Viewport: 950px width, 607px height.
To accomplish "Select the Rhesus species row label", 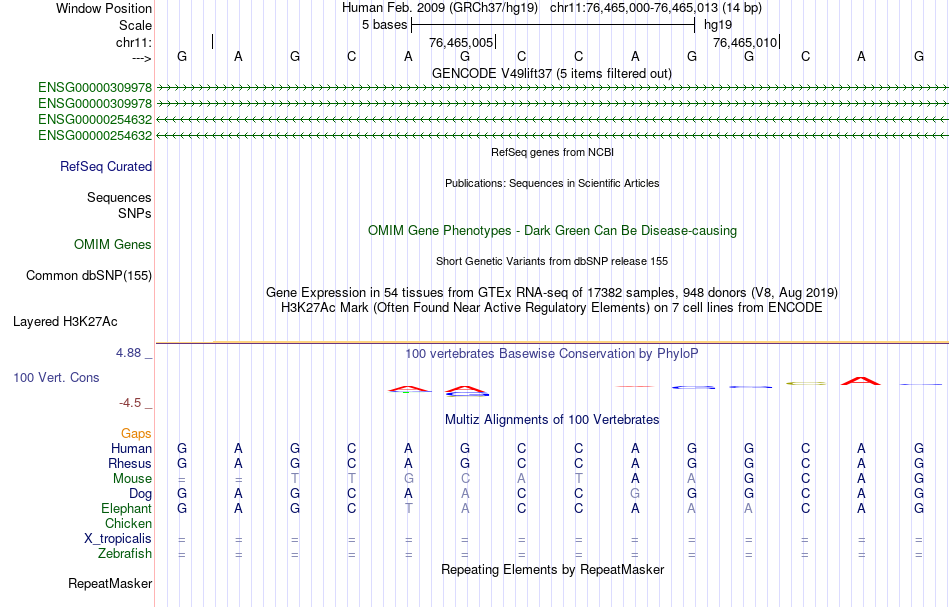I will tap(130, 463).
